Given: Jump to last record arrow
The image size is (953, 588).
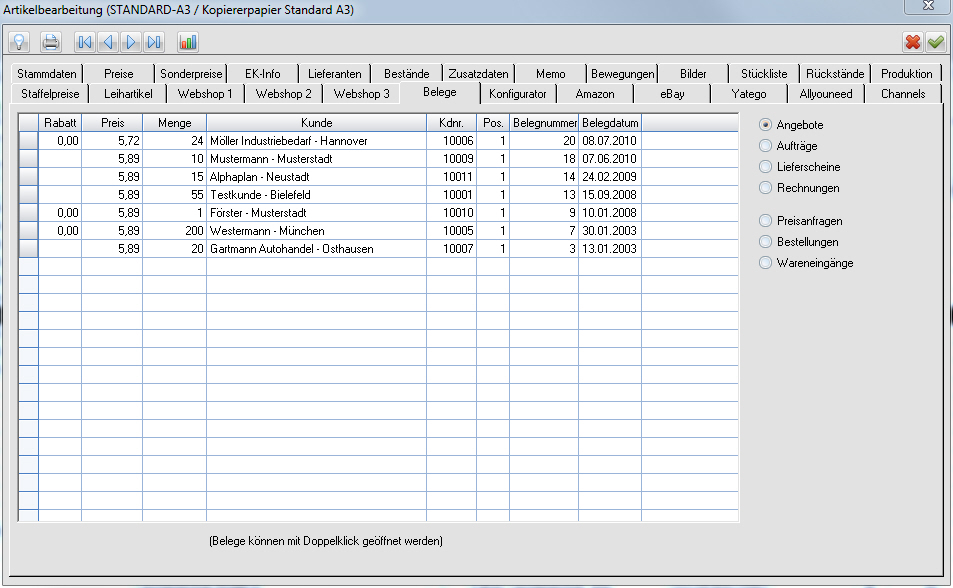Looking at the screenshot, I should (154, 42).
